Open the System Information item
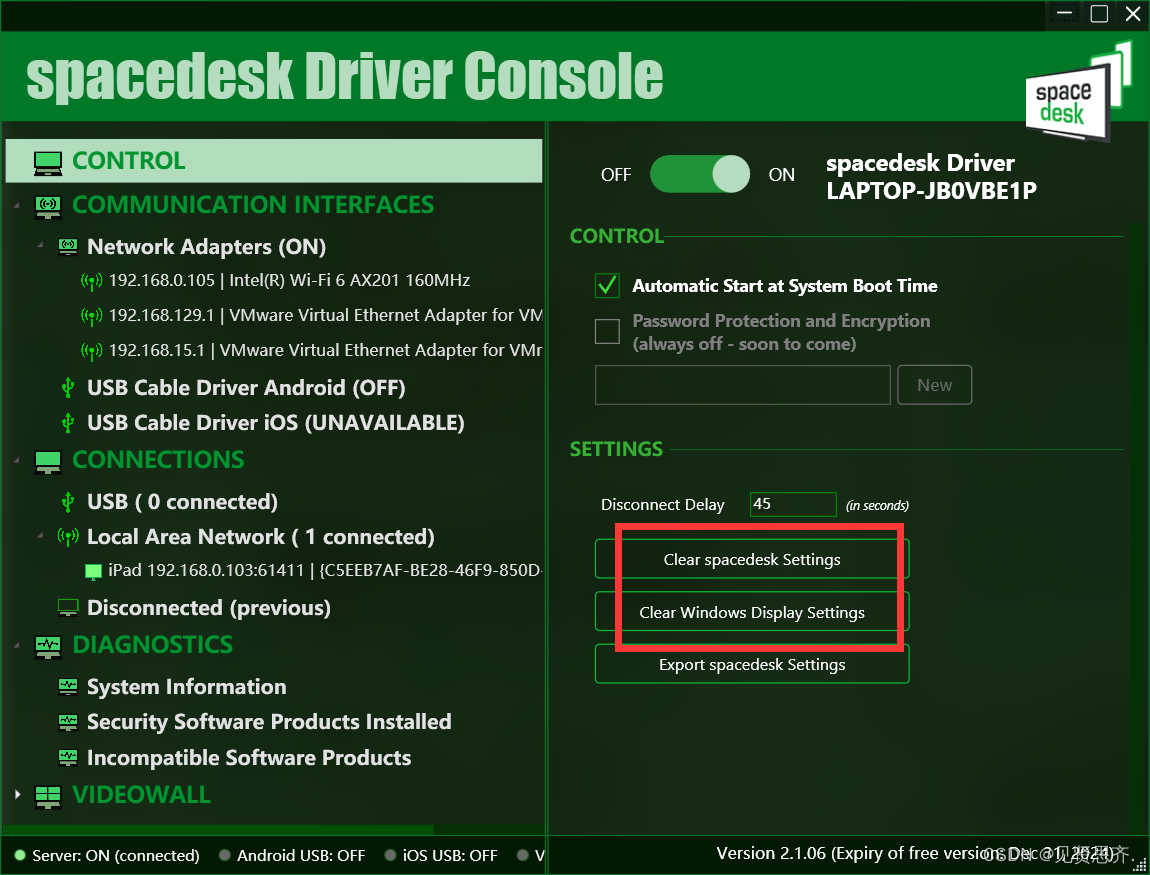Image resolution: width=1150 pixels, height=875 pixels. click(186, 687)
